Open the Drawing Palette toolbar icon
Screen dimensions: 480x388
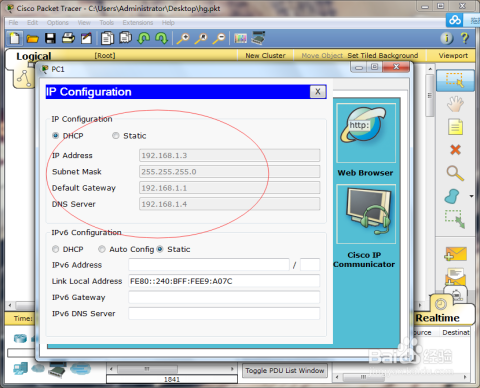[240, 38]
